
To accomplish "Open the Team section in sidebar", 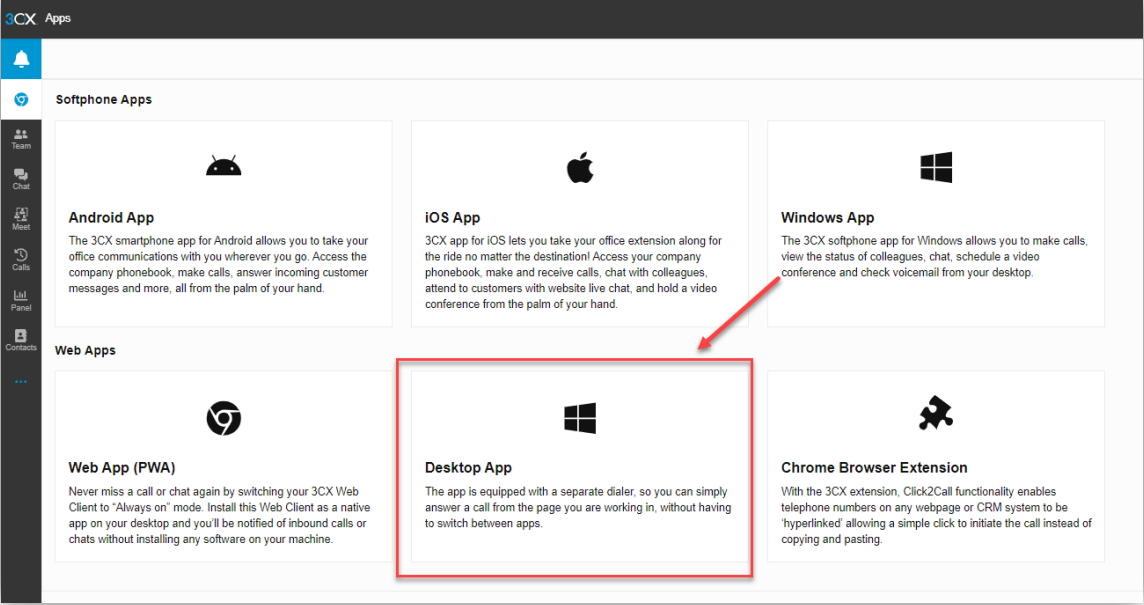I will pos(21,139).
